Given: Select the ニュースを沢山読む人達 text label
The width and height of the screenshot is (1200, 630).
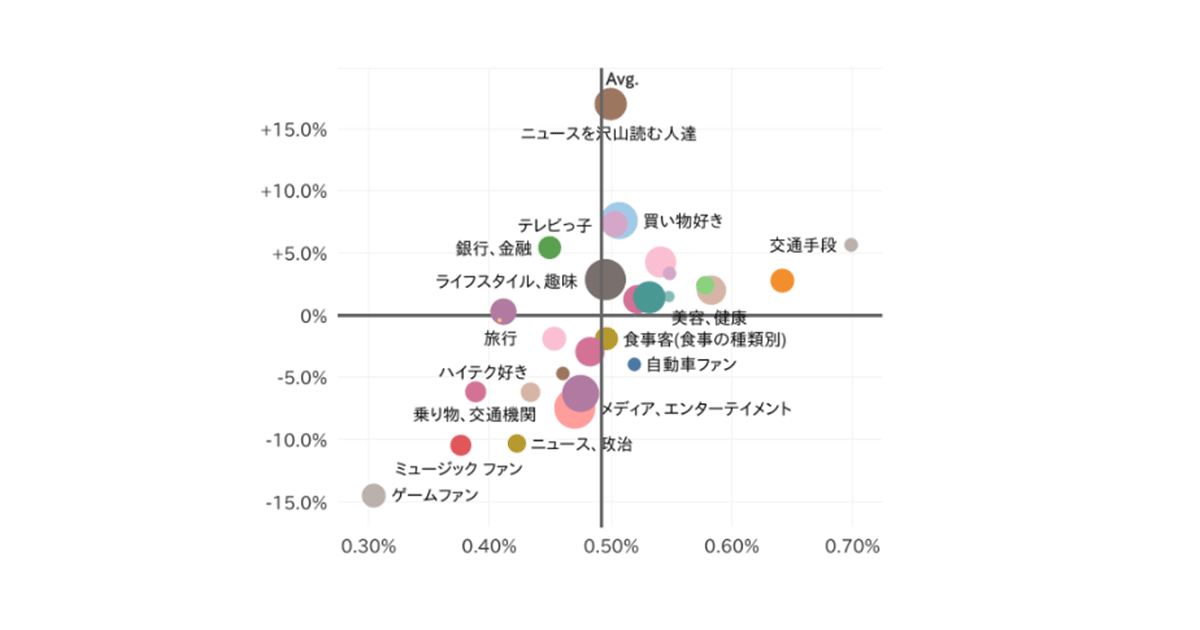Looking at the screenshot, I should point(608,134).
